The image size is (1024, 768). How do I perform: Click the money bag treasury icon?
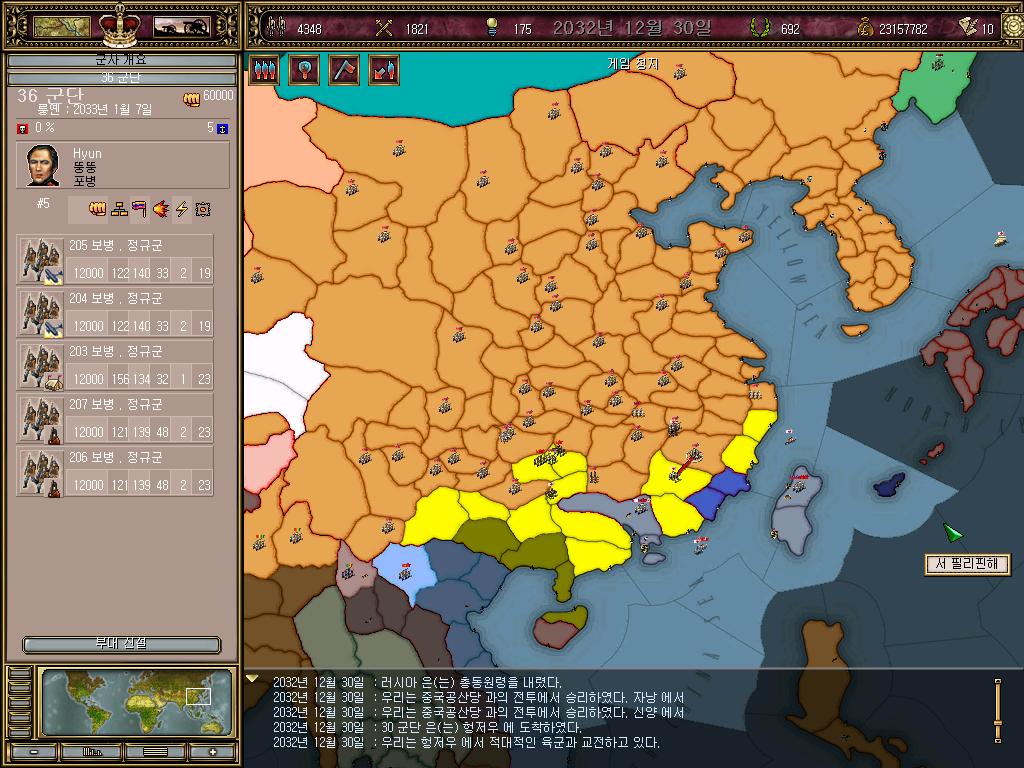click(x=865, y=27)
